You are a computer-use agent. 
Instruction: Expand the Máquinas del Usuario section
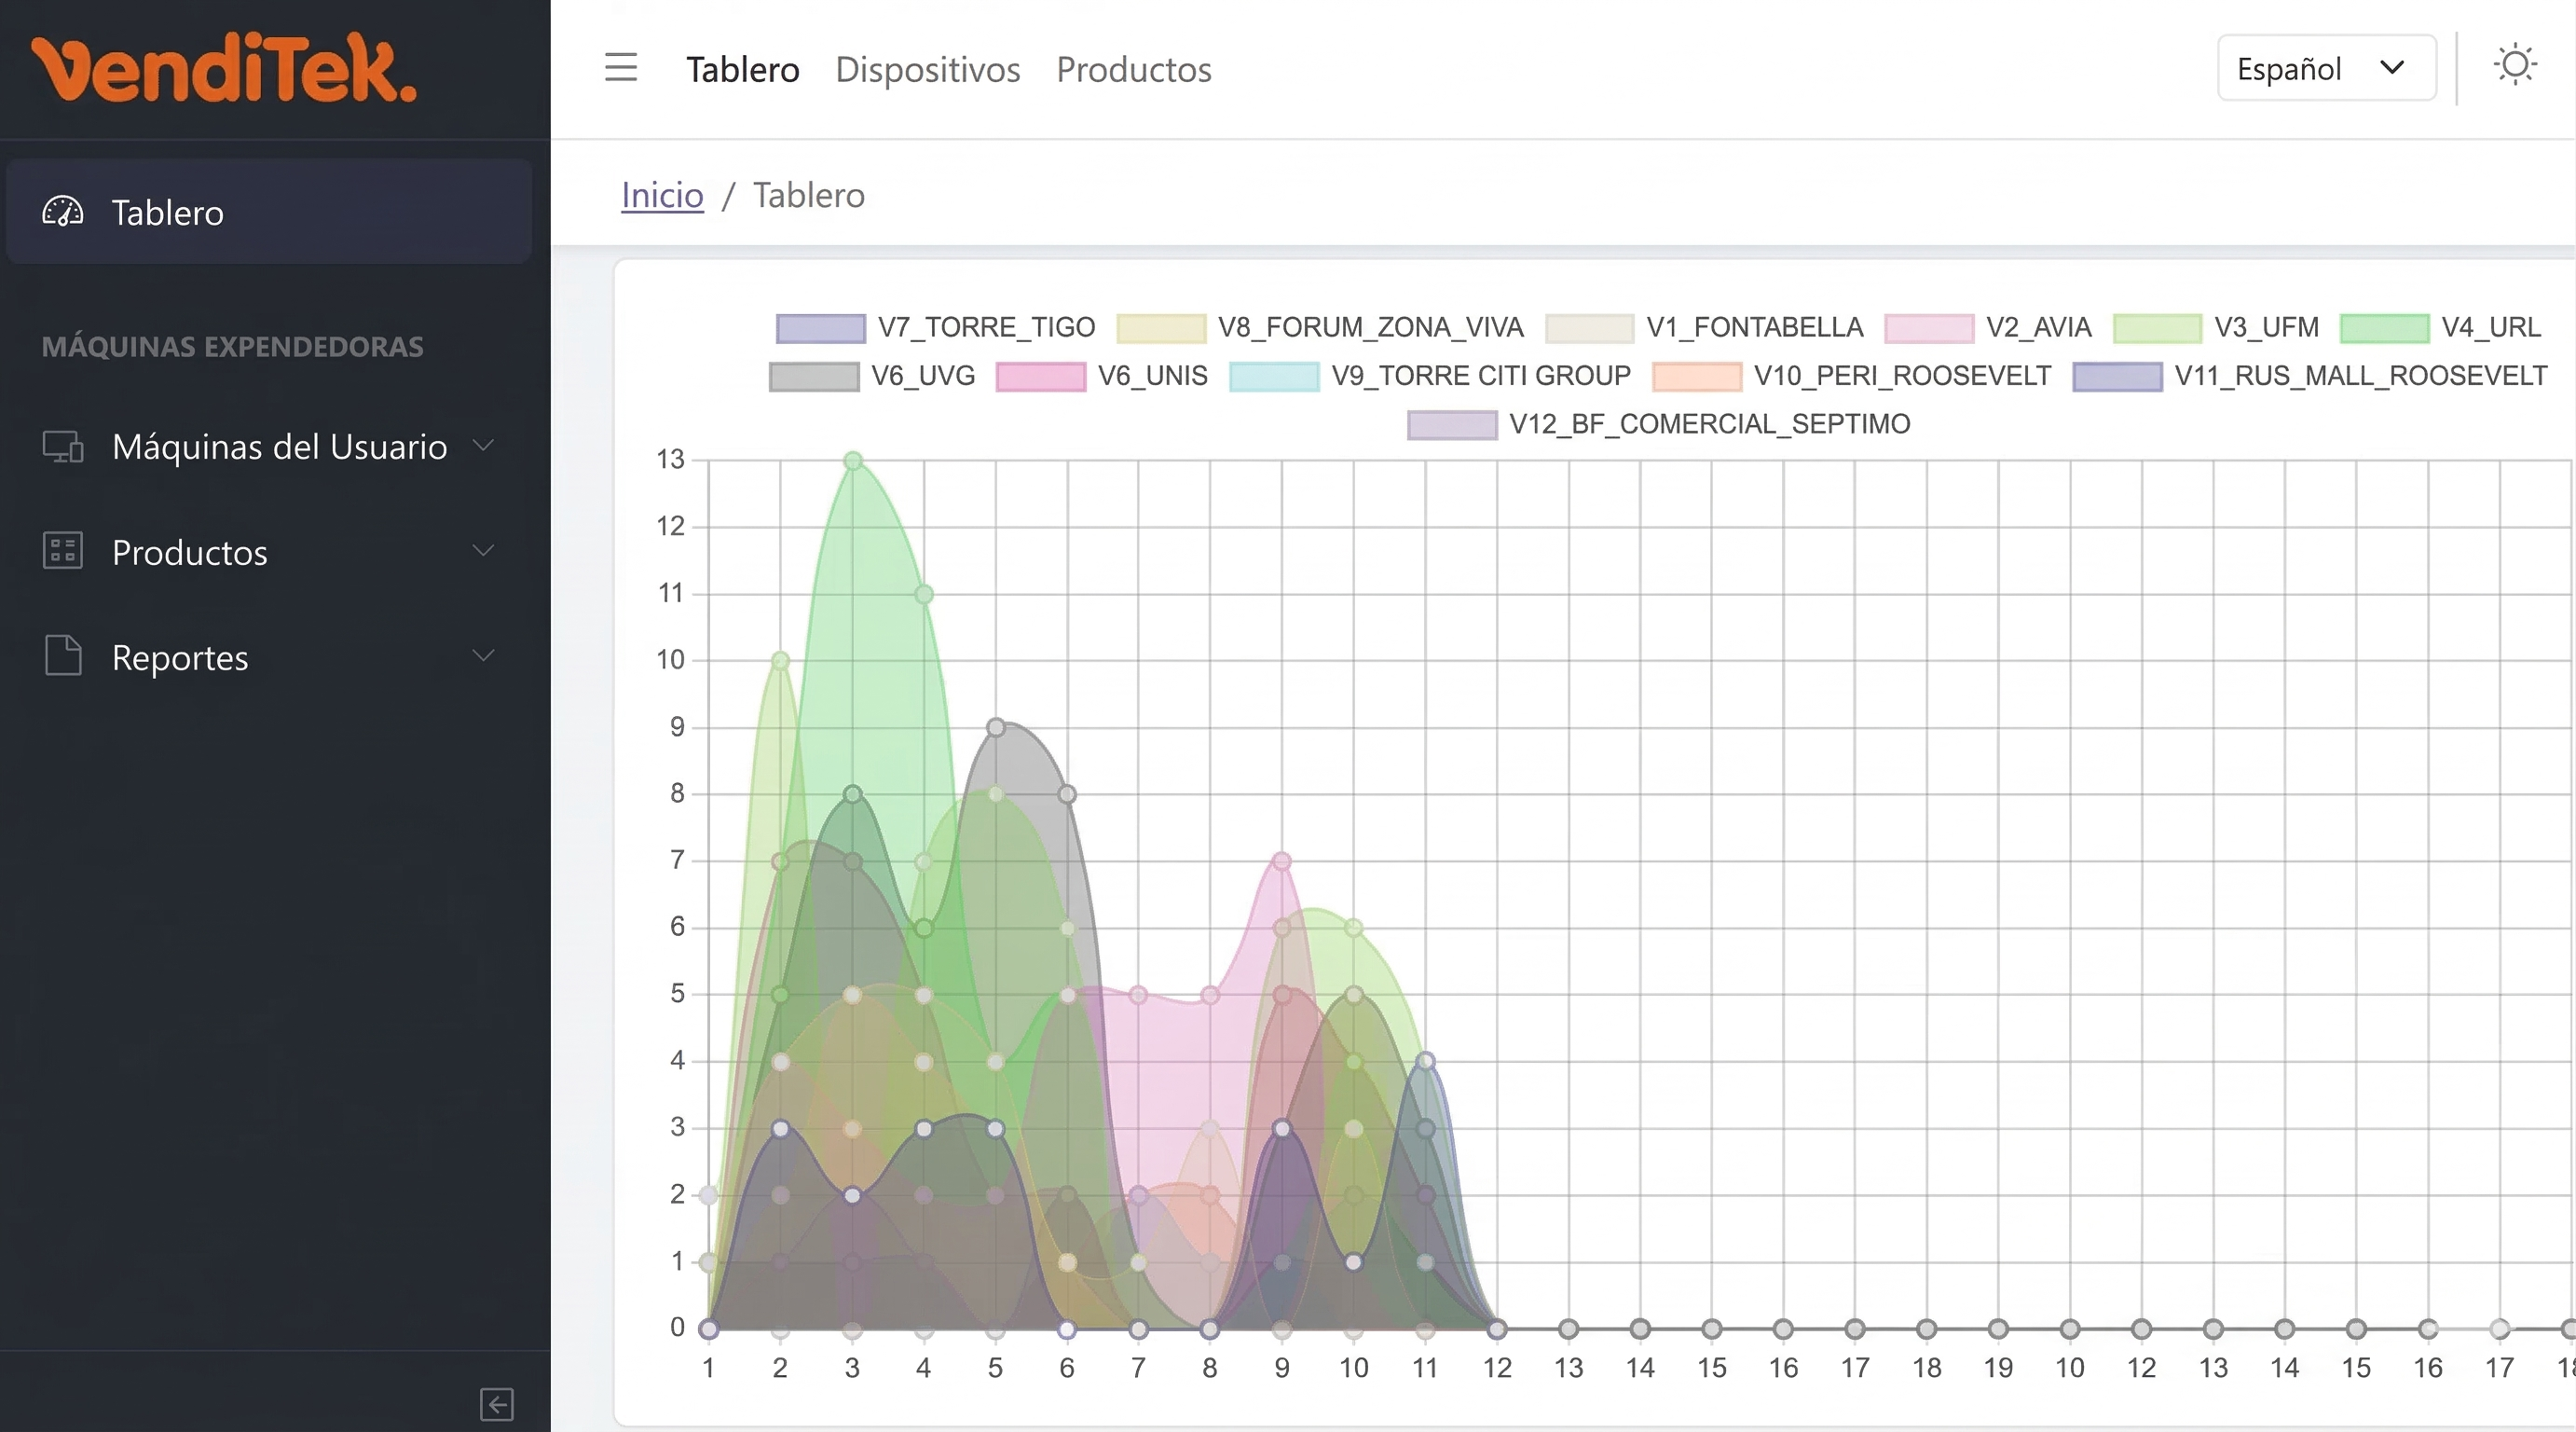(x=484, y=446)
